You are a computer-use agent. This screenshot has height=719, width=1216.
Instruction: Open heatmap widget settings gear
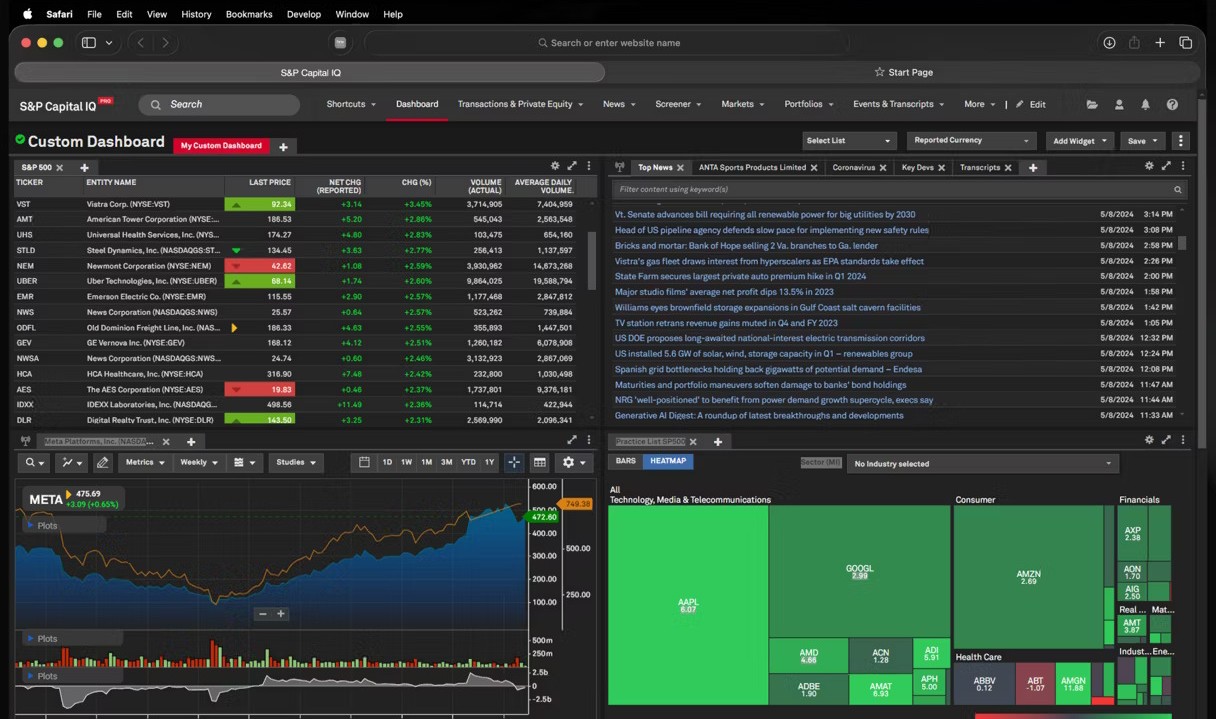(1149, 440)
